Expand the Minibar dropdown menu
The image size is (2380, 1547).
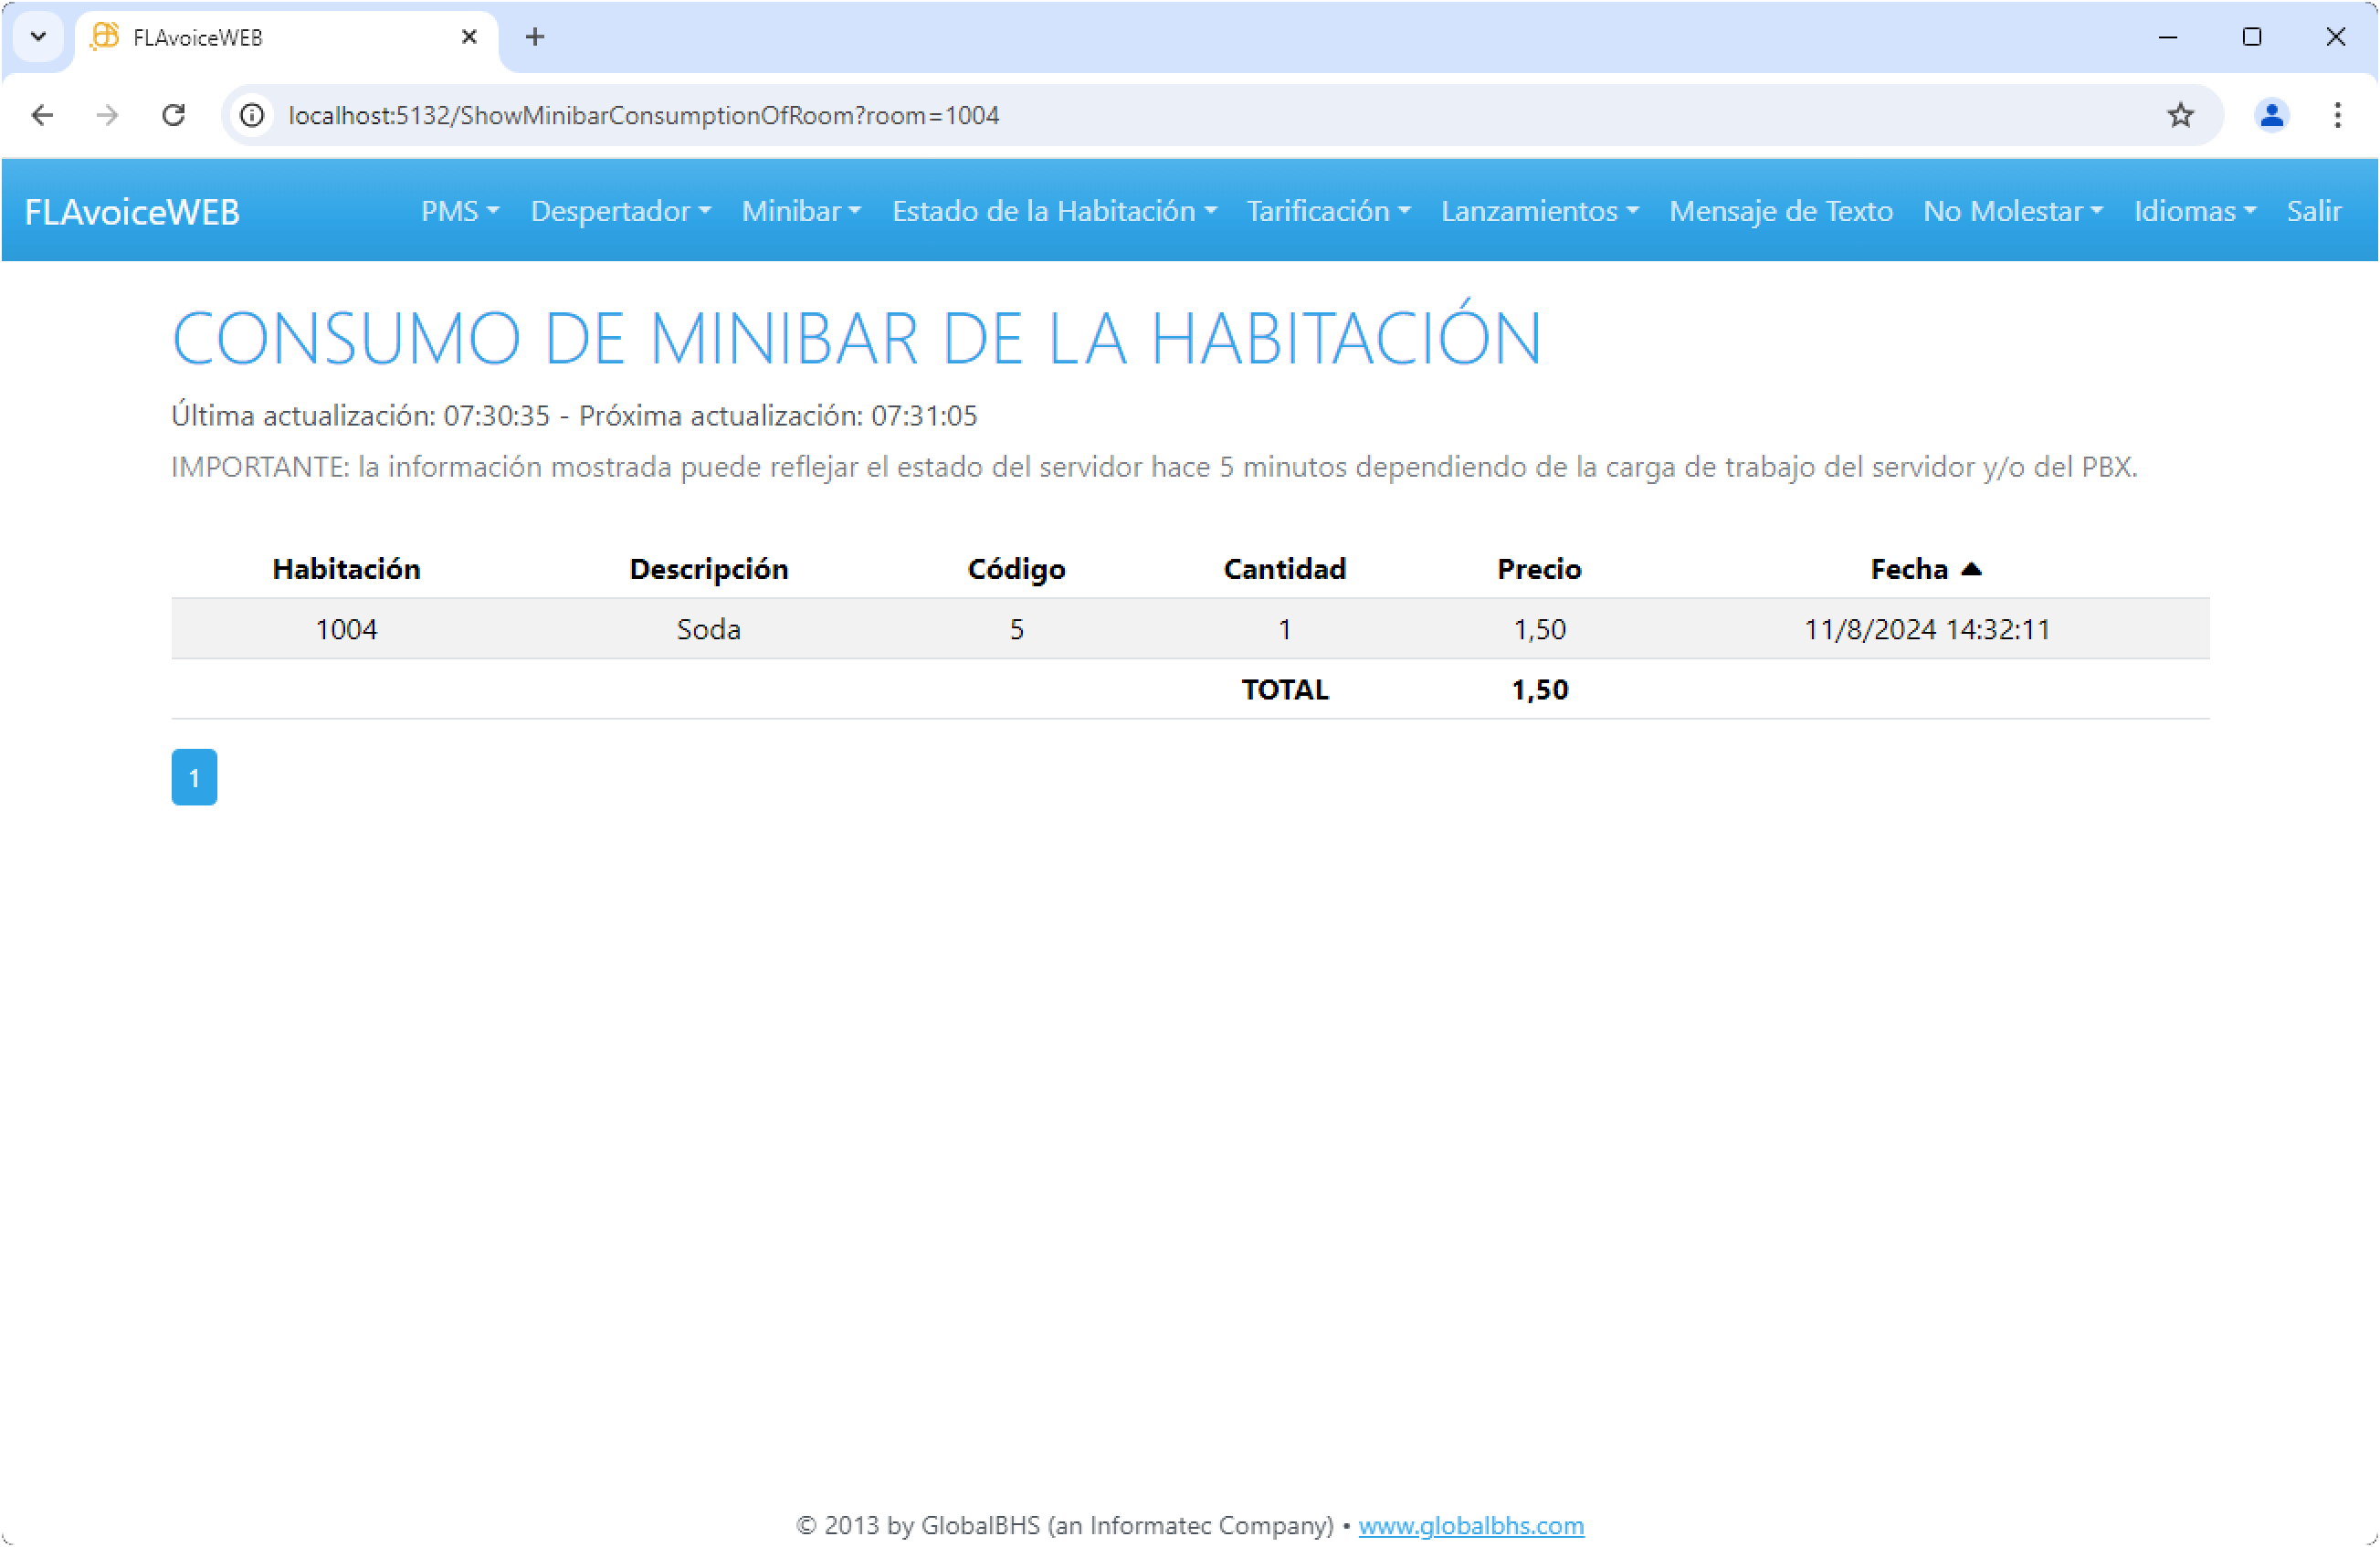(x=800, y=211)
